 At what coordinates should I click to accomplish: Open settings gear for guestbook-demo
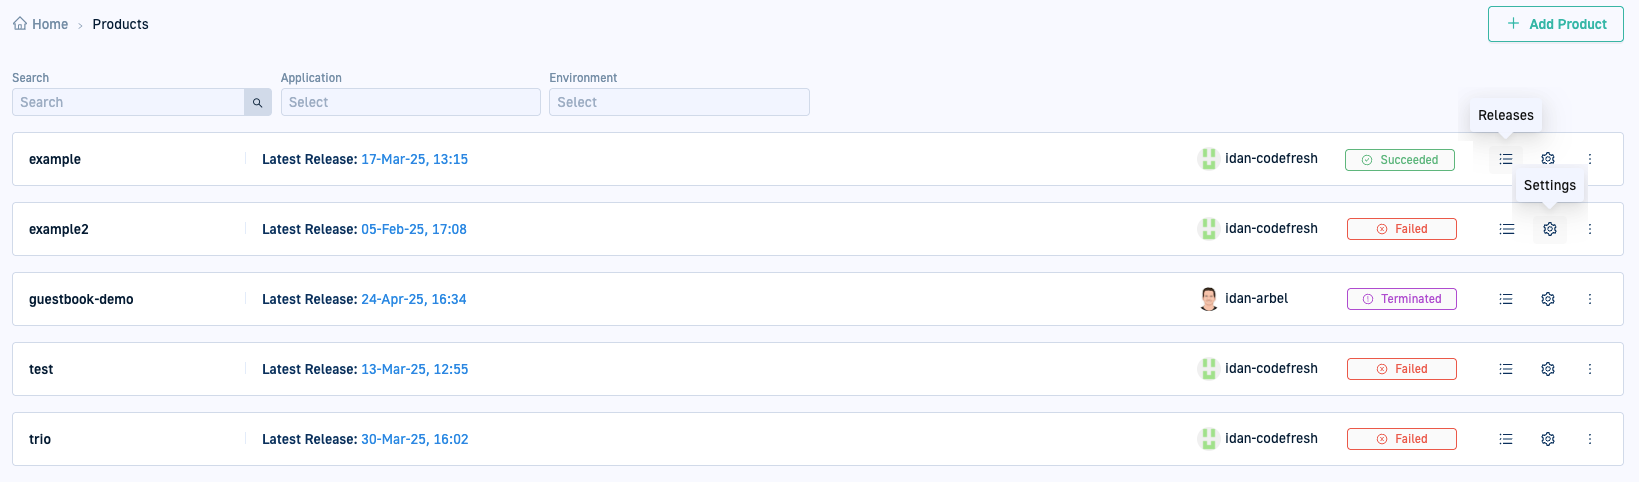tap(1548, 299)
